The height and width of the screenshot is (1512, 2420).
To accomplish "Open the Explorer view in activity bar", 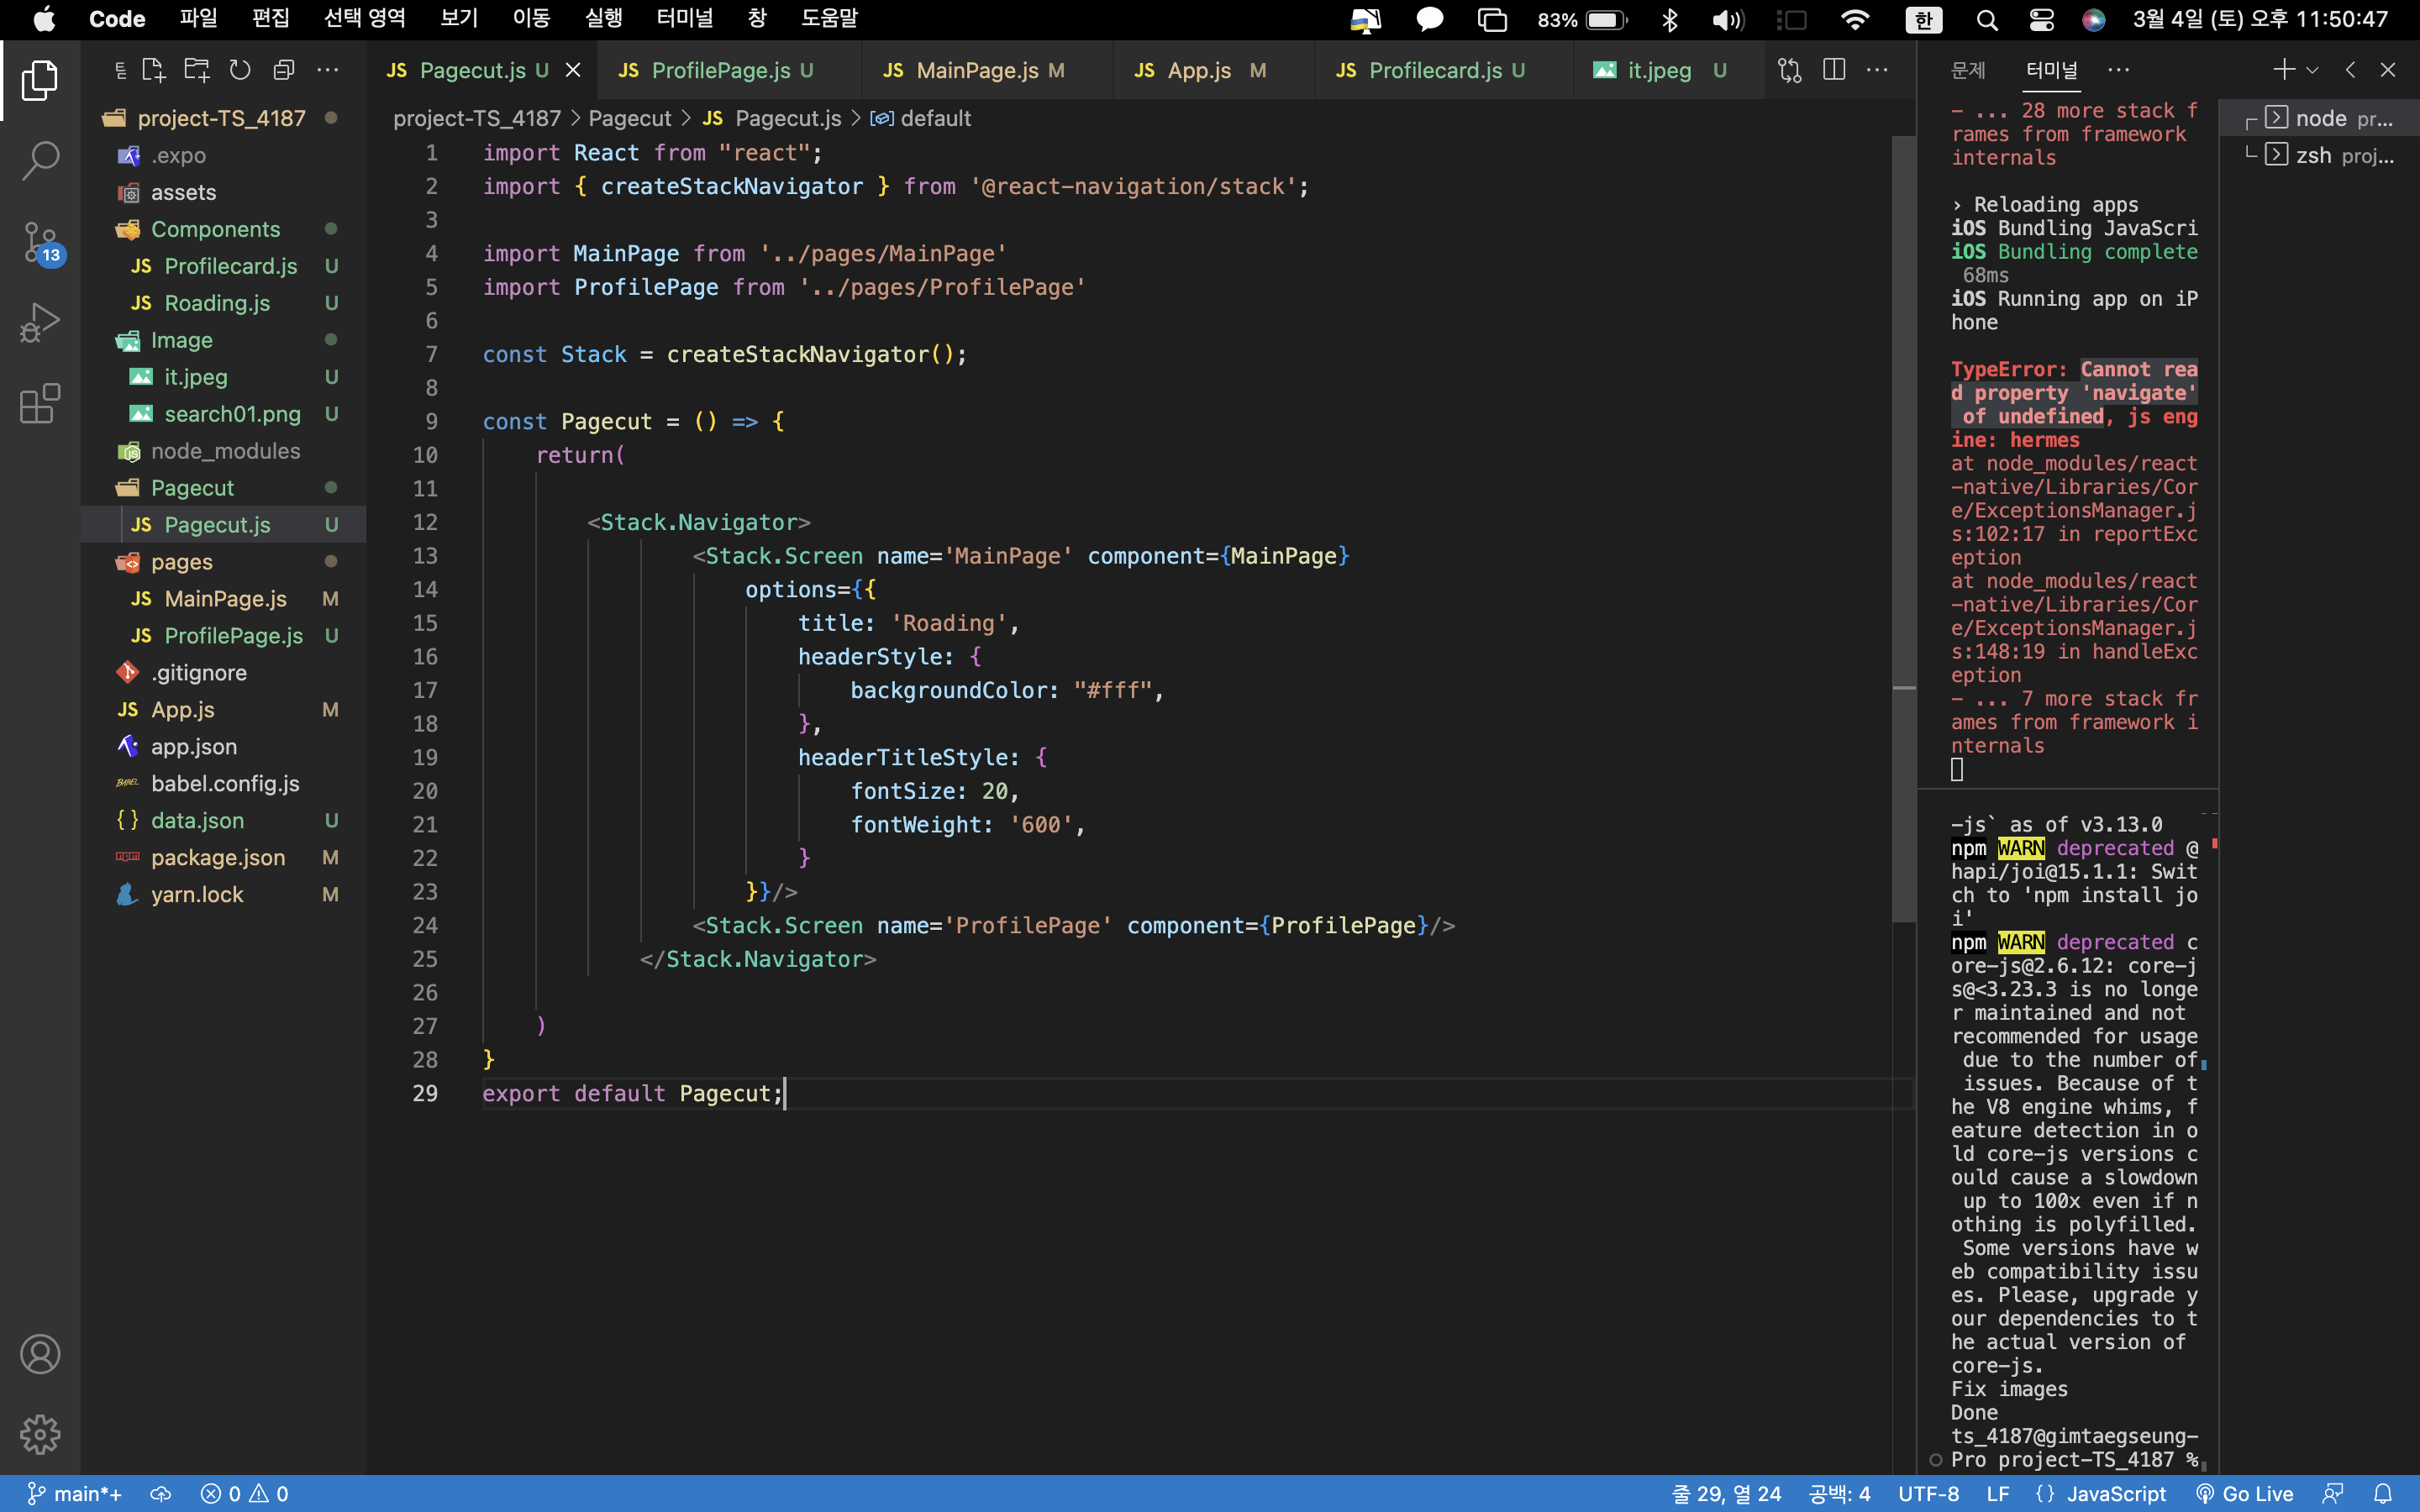I will click(40, 80).
